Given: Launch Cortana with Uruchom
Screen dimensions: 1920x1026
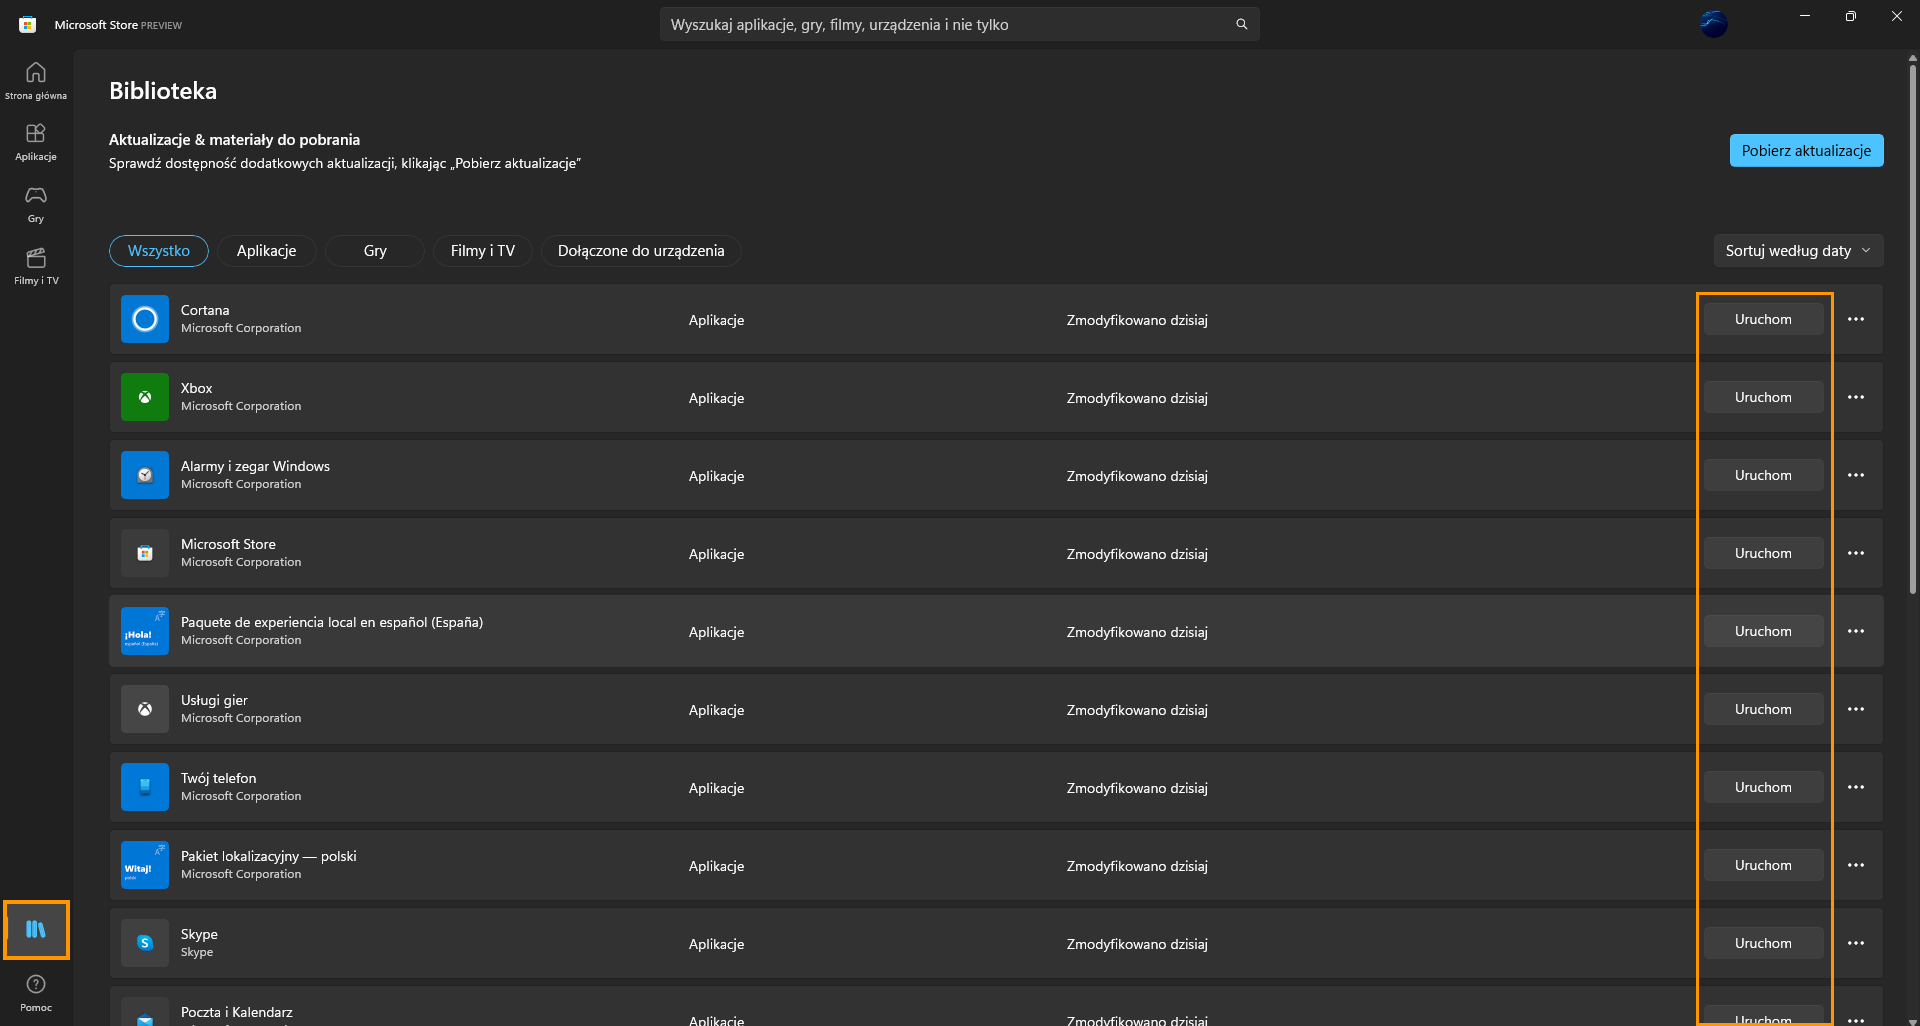Looking at the screenshot, I should 1763,319.
